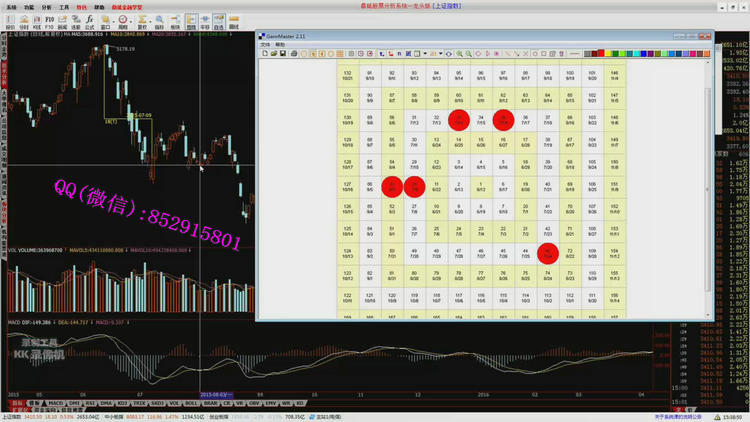Expand the 窗口 dropdown arrow
The image size is (750, 422).
[113, 21]
